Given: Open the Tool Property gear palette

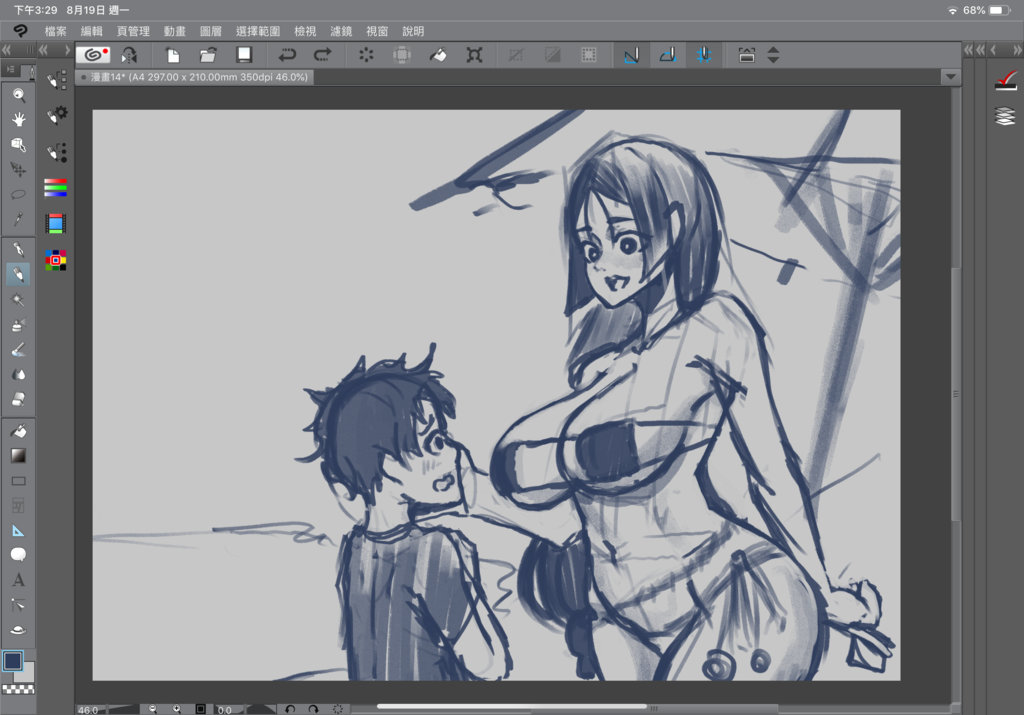Looking at the screenshot, I should [56, 115].
